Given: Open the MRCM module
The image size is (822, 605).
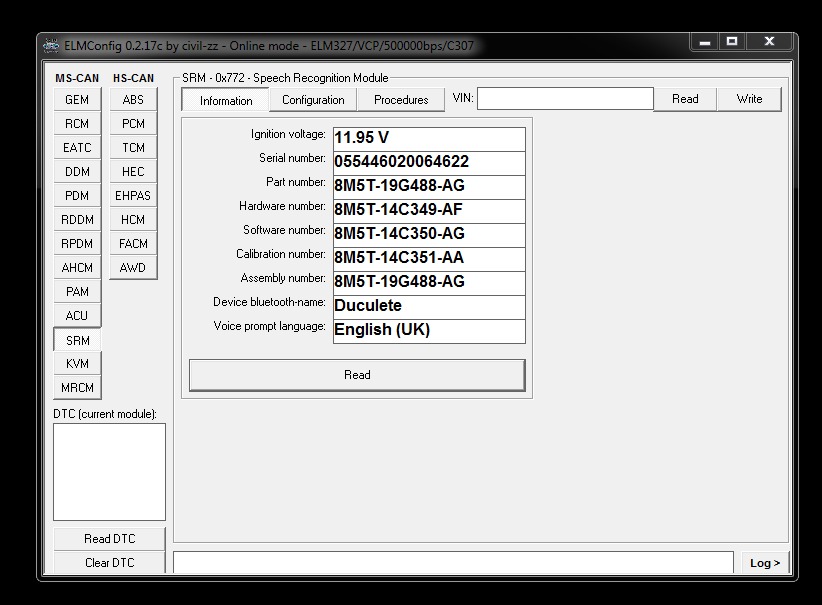Looking at the screenshot, I should pyautogui.click(x=77, y=388).
